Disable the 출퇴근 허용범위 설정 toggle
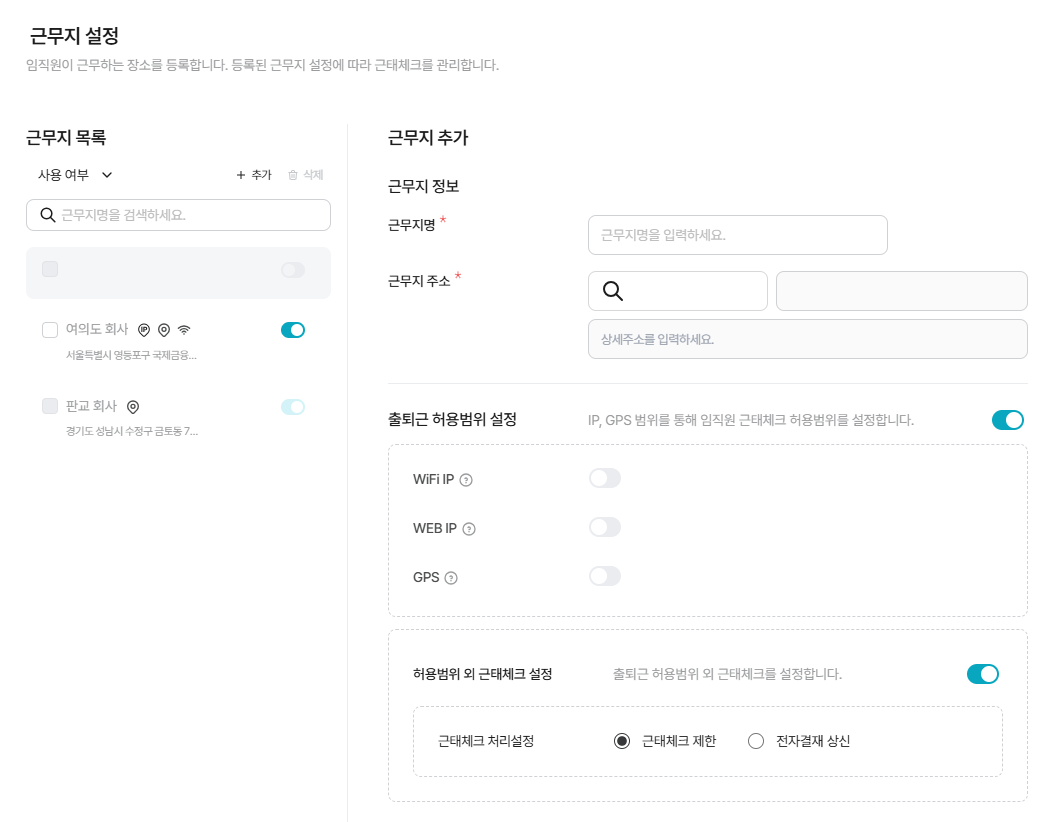This screenshot has height=822, width=1047. pos(1007,420)
